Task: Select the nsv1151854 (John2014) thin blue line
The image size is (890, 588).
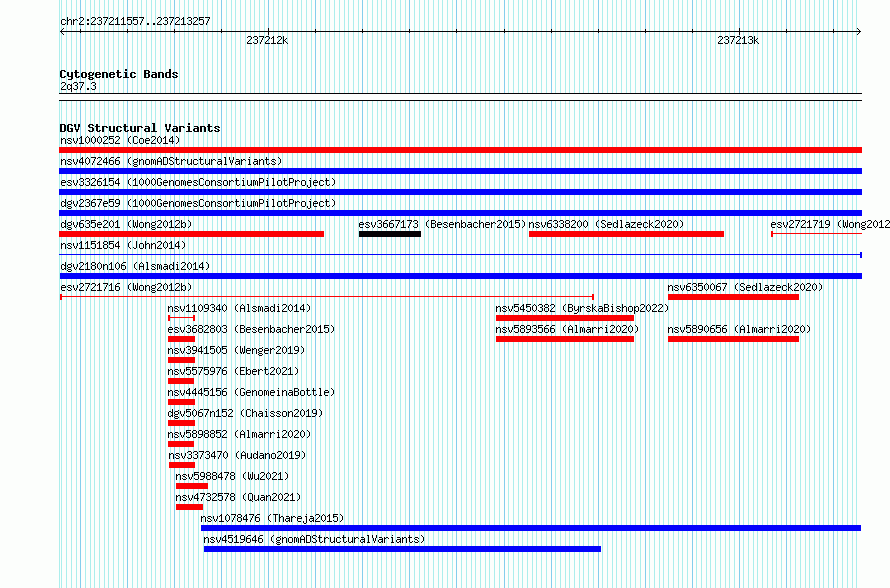Action: tap(460, 255)
